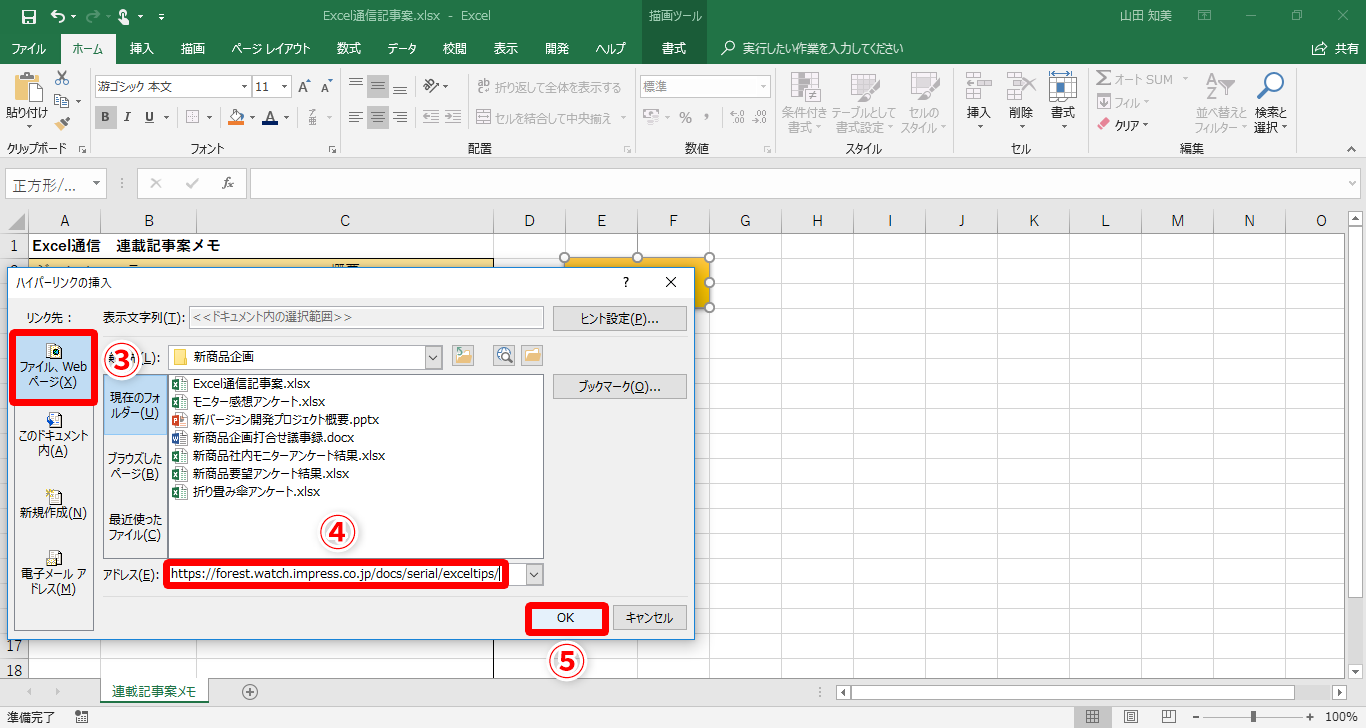Toggle Italic formatting
Image resolution: width=1366 pixels, height=728 pixels.
click(x=128, y=117)
